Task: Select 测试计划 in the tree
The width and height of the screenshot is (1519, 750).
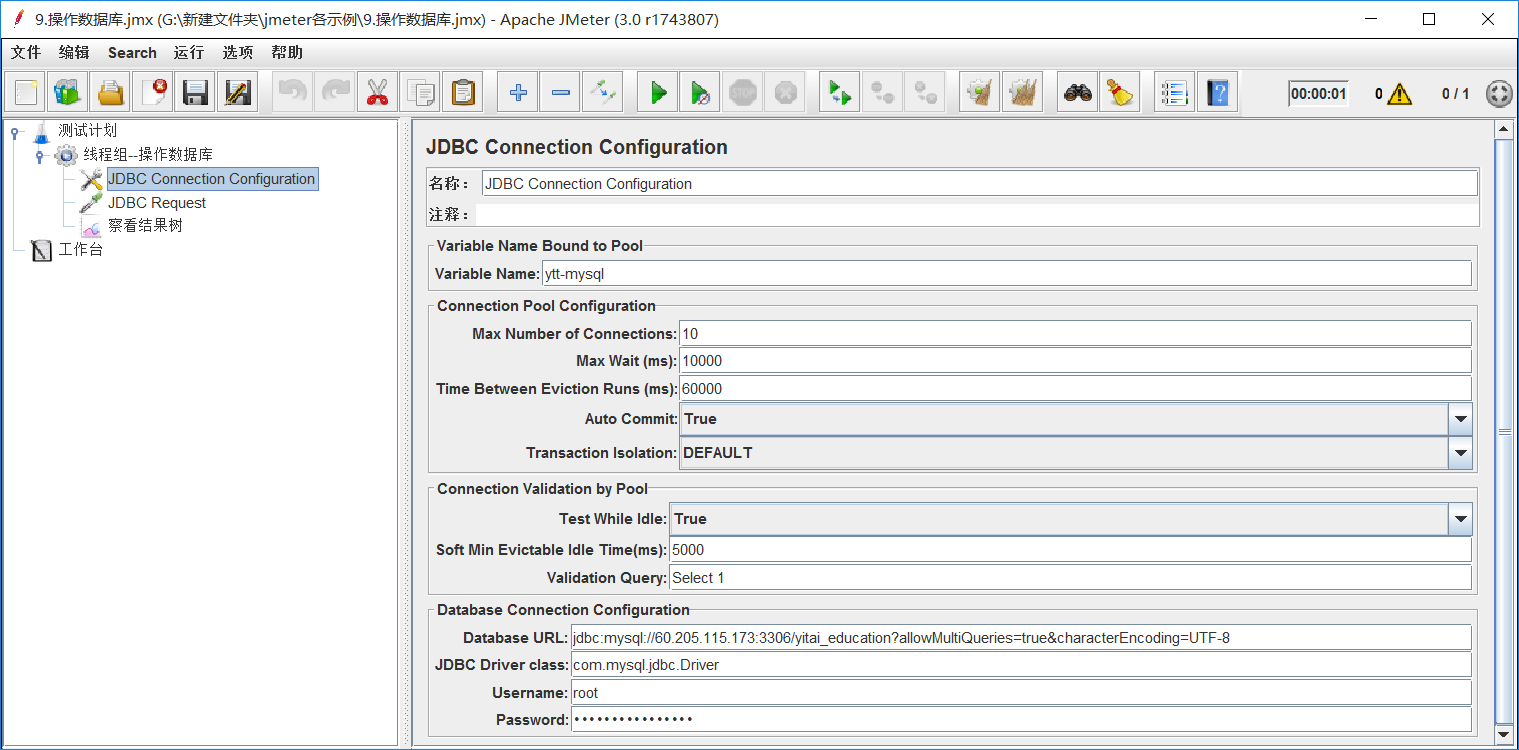Action: pos(87,131)
